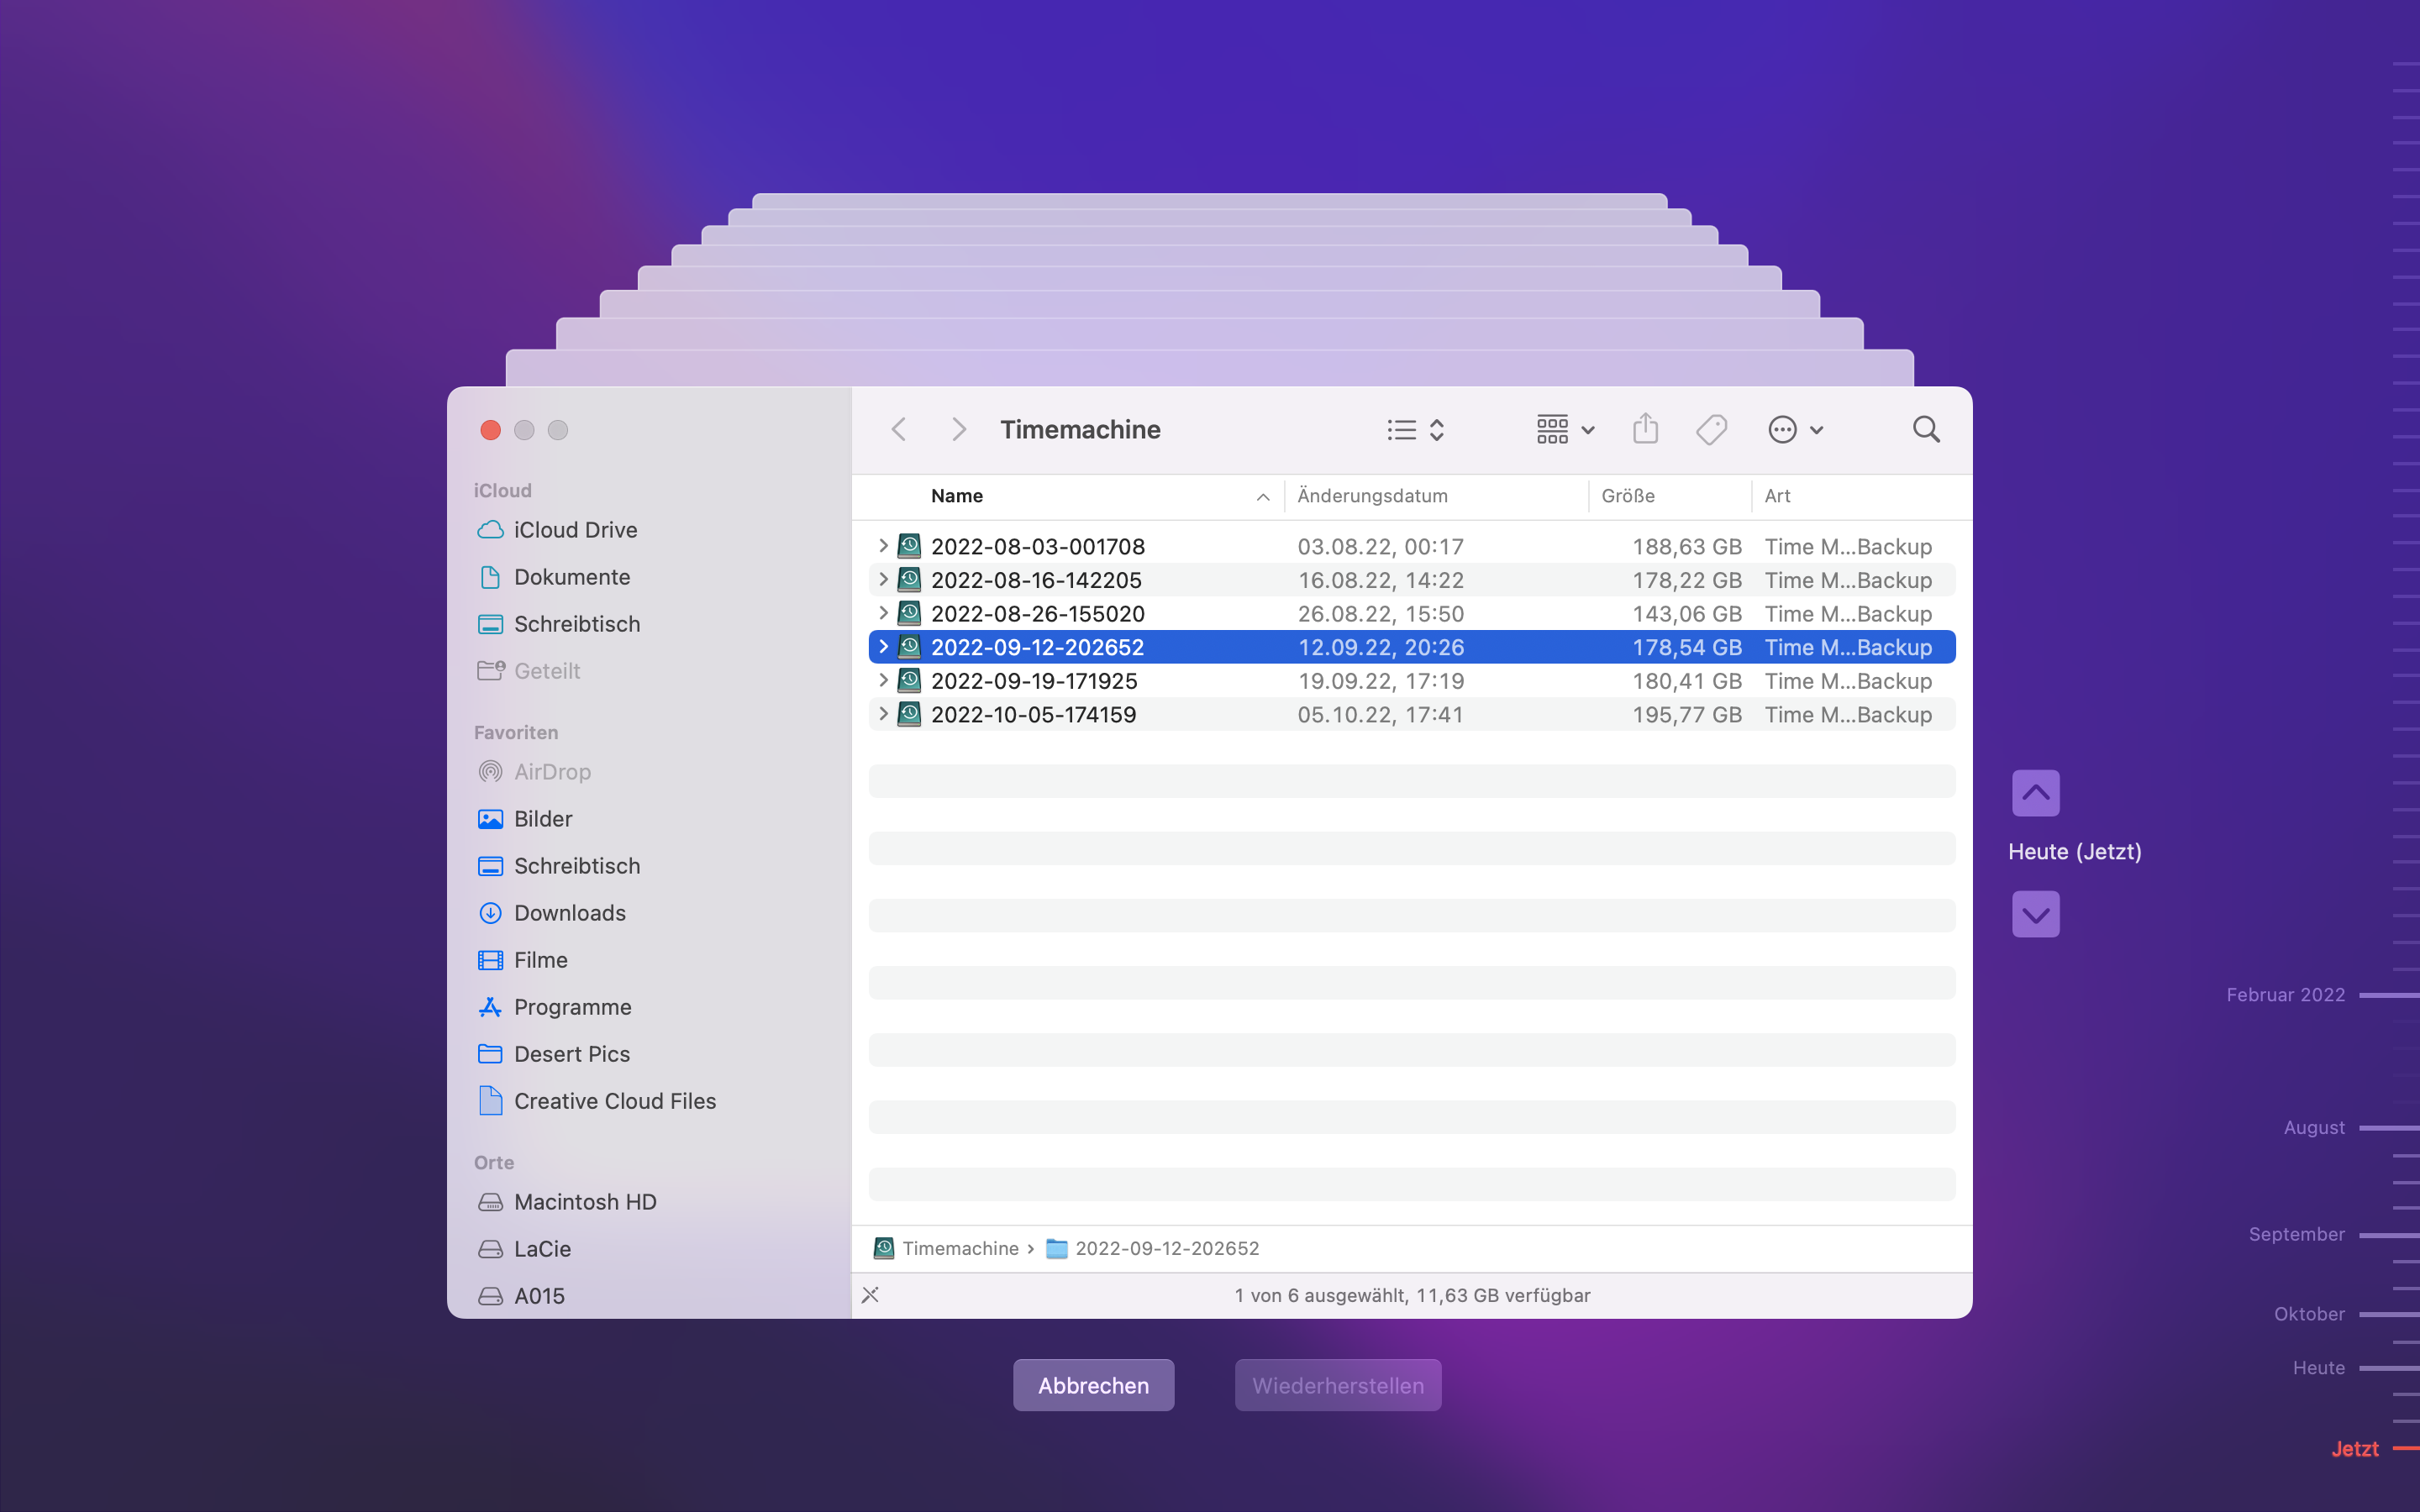Open the group-by grid dropdown
Screen dimensions: 2420x1512
1565,430
